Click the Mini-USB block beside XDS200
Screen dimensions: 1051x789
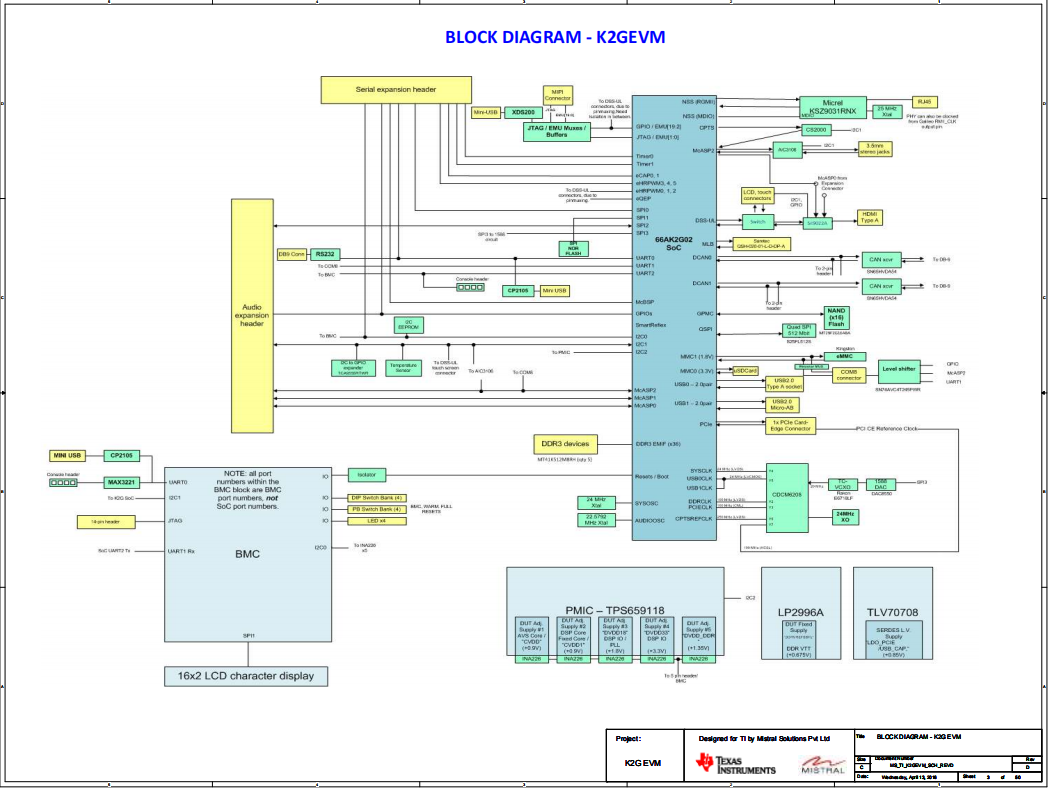click(486, 113)
